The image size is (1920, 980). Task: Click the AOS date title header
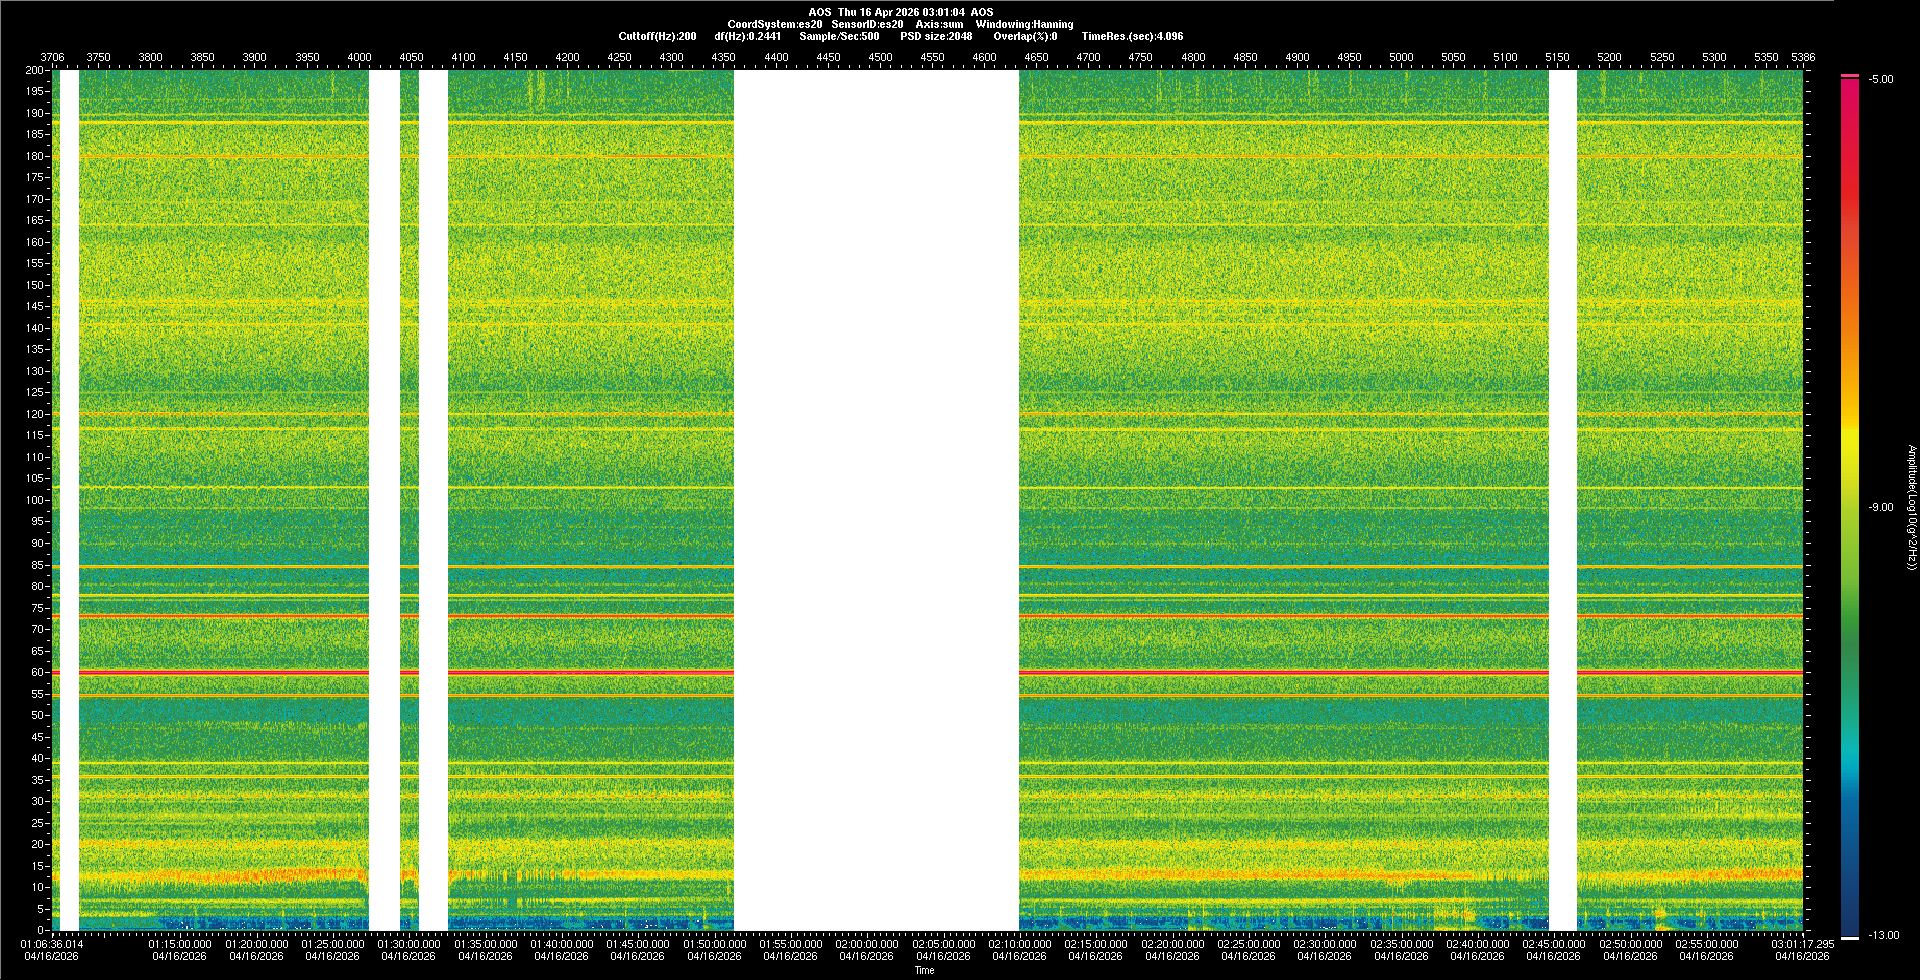coord(900,12)
